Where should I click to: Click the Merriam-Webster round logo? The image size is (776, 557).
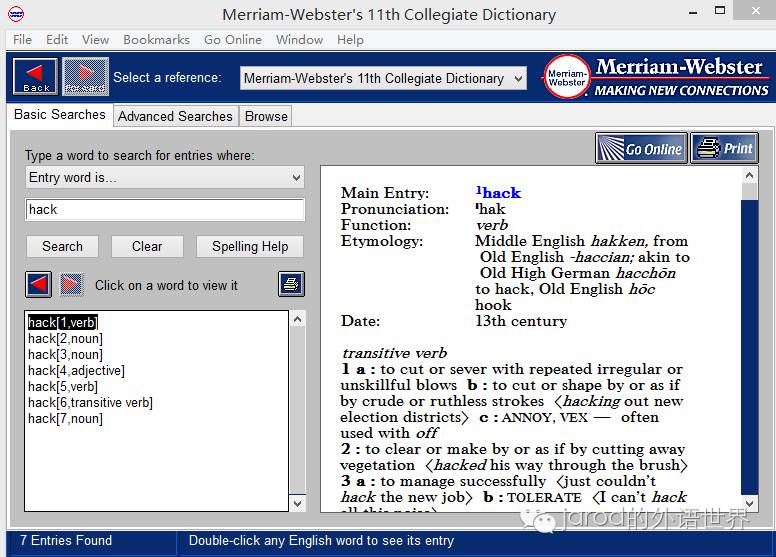tap(567, 77)
